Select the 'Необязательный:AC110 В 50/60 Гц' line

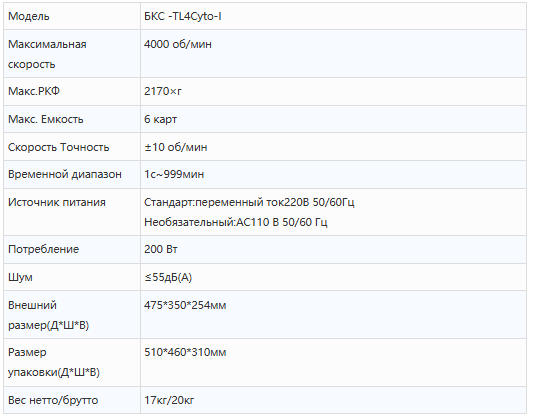[236, 222]
